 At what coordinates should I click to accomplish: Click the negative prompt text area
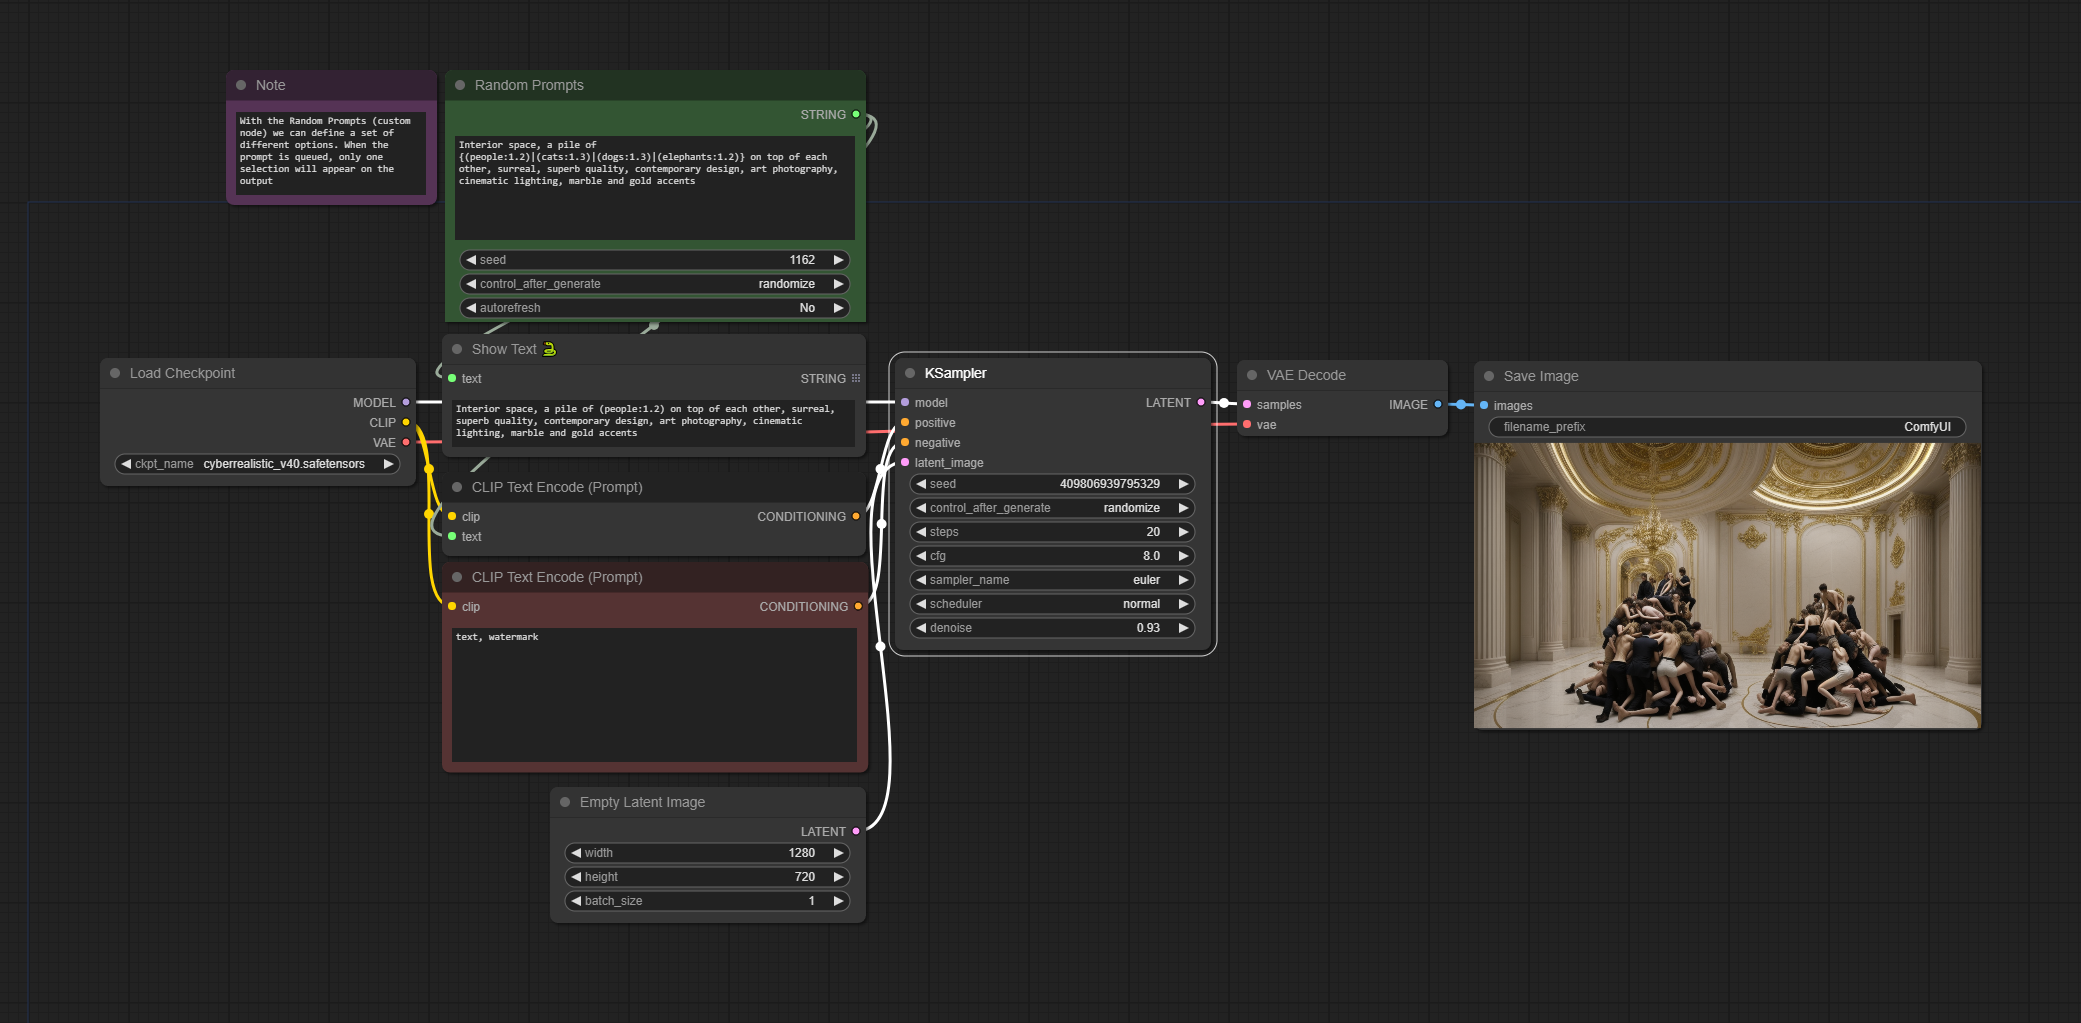click(655, 695)
